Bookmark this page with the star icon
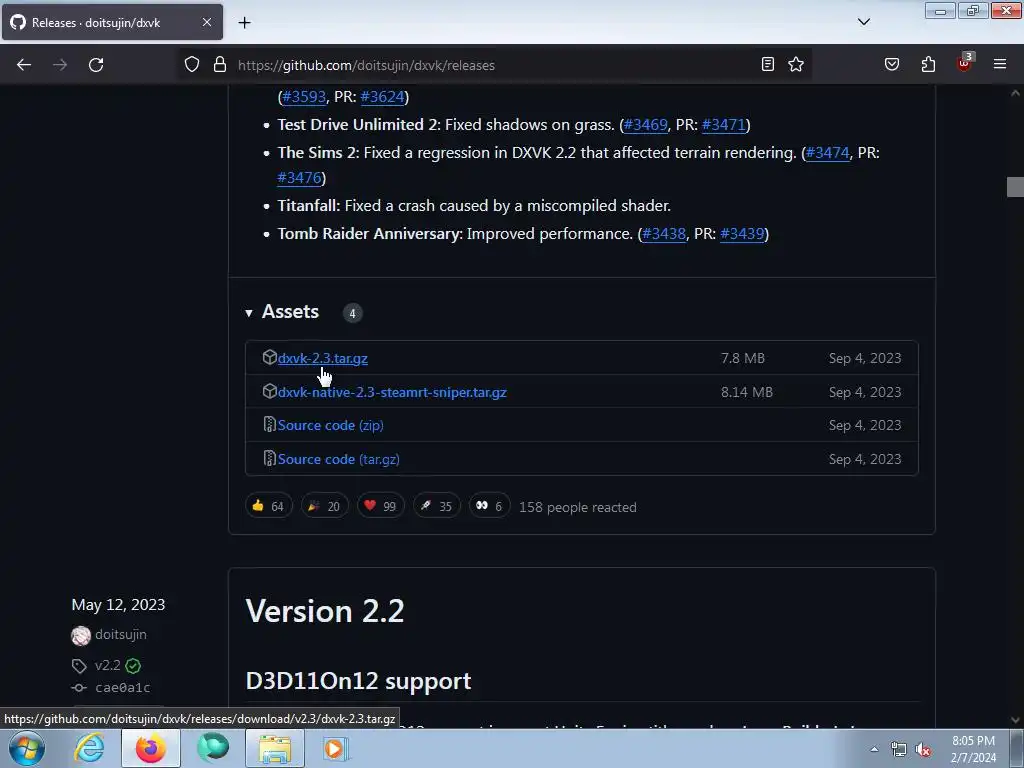1024x768 pixels. [x=795, y=64]
